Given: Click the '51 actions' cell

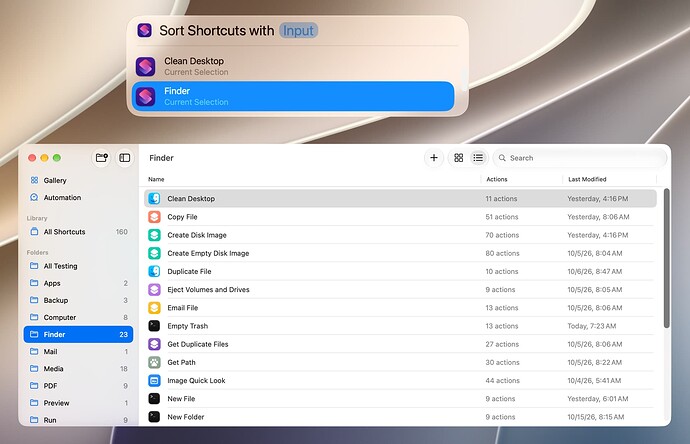Looking at the screenshot, I should 502,217.
